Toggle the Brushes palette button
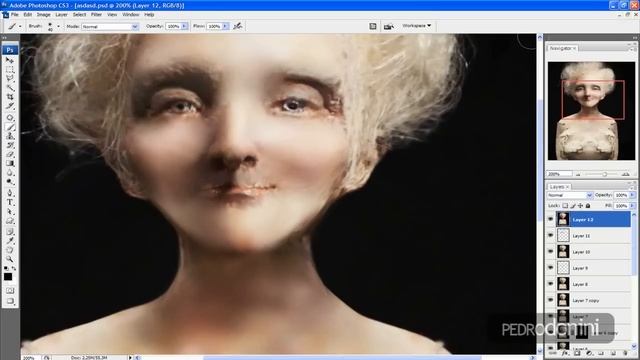Screen dimensions: 640x360 click(373, 26)
